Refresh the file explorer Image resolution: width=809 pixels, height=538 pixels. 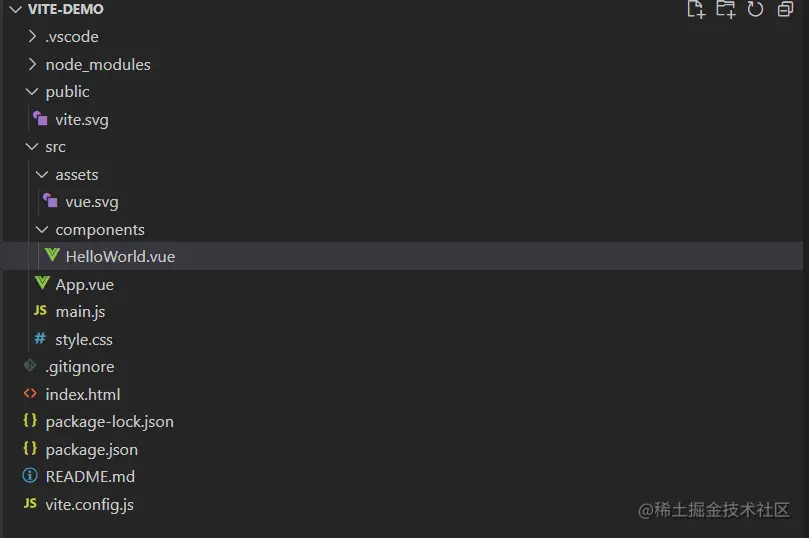[755, 10]
